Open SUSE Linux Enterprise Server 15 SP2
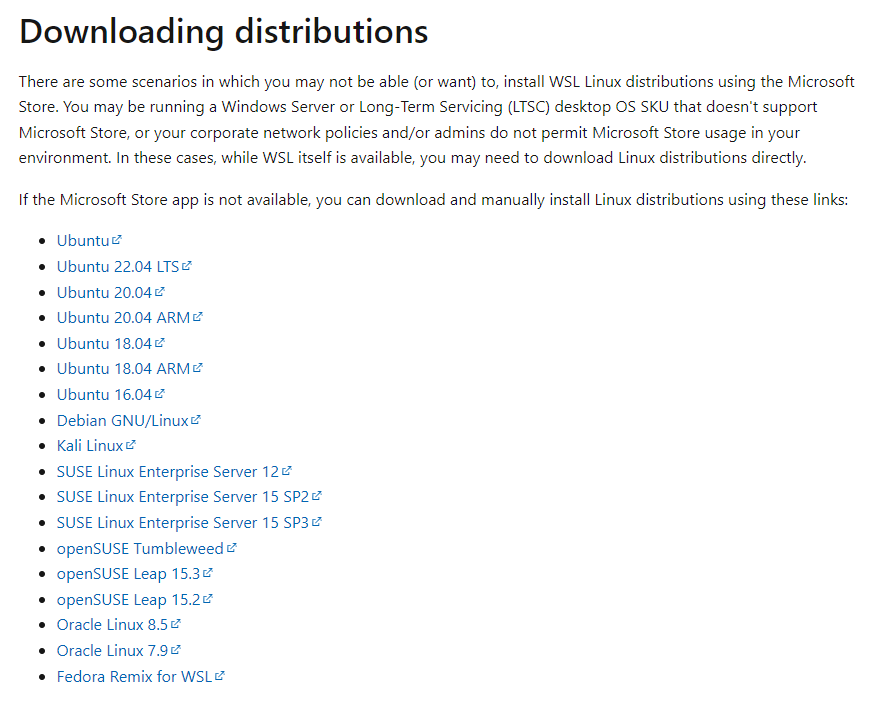 tap(189, 497)
